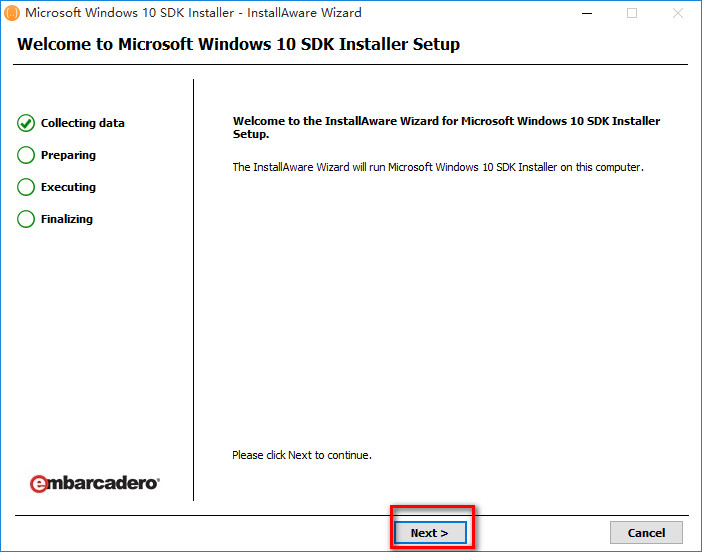
Task: Click the window title 'Microsoft Windows 10 SDK Installer - InstallAware Wizard'
Action: tap(193, 13)
